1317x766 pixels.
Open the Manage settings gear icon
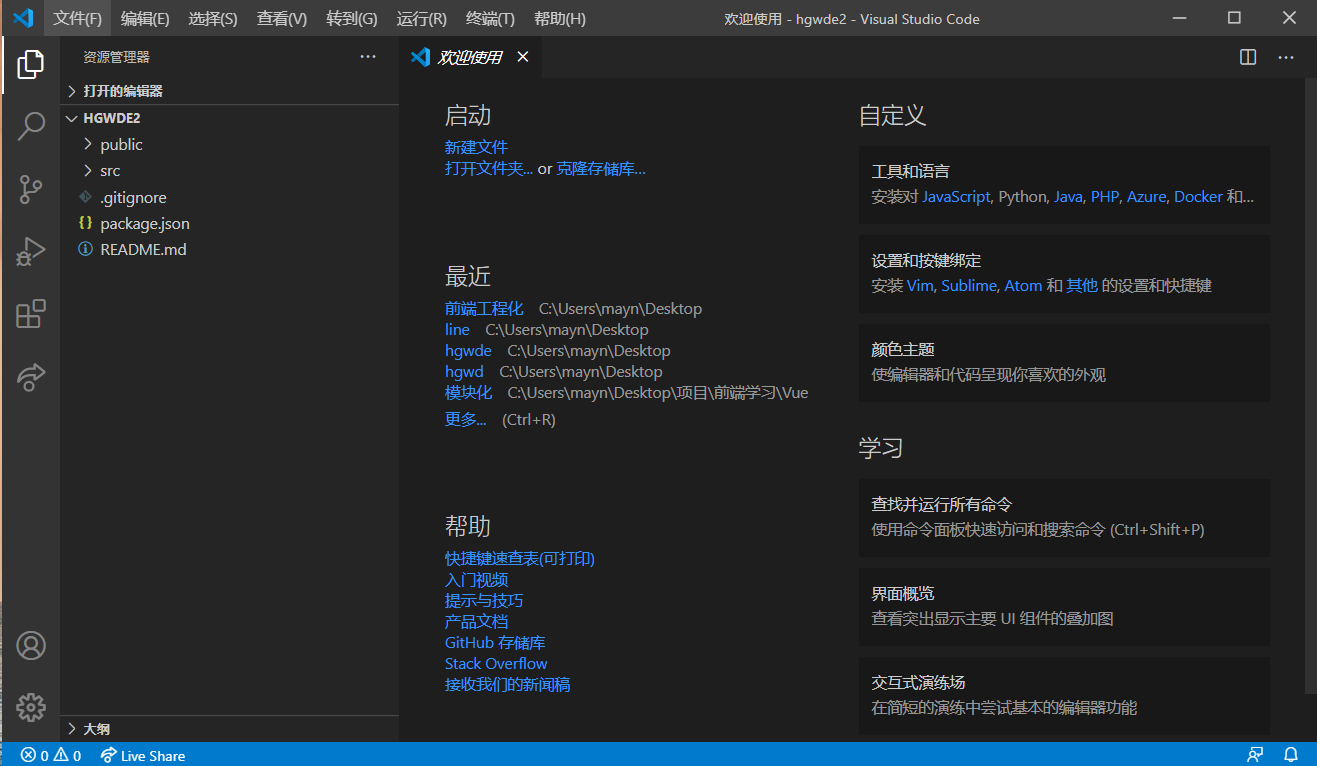click(31, 707)
